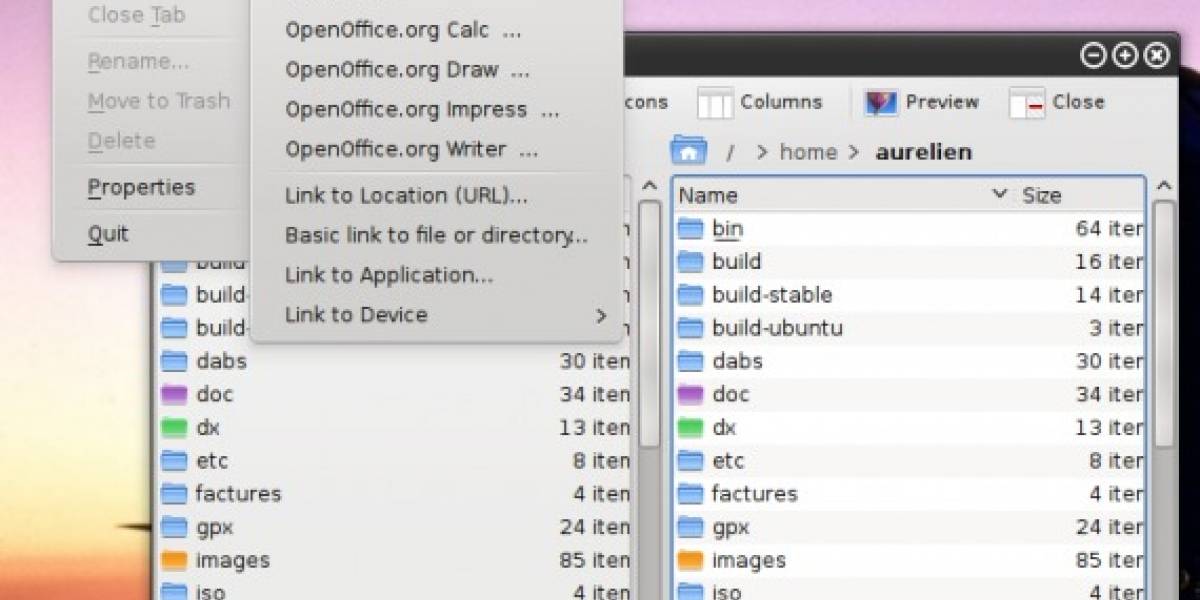Screen dimensions: 1200x600
Task: Select green dx folder icon, left pane
Action: tap(174, 427)
